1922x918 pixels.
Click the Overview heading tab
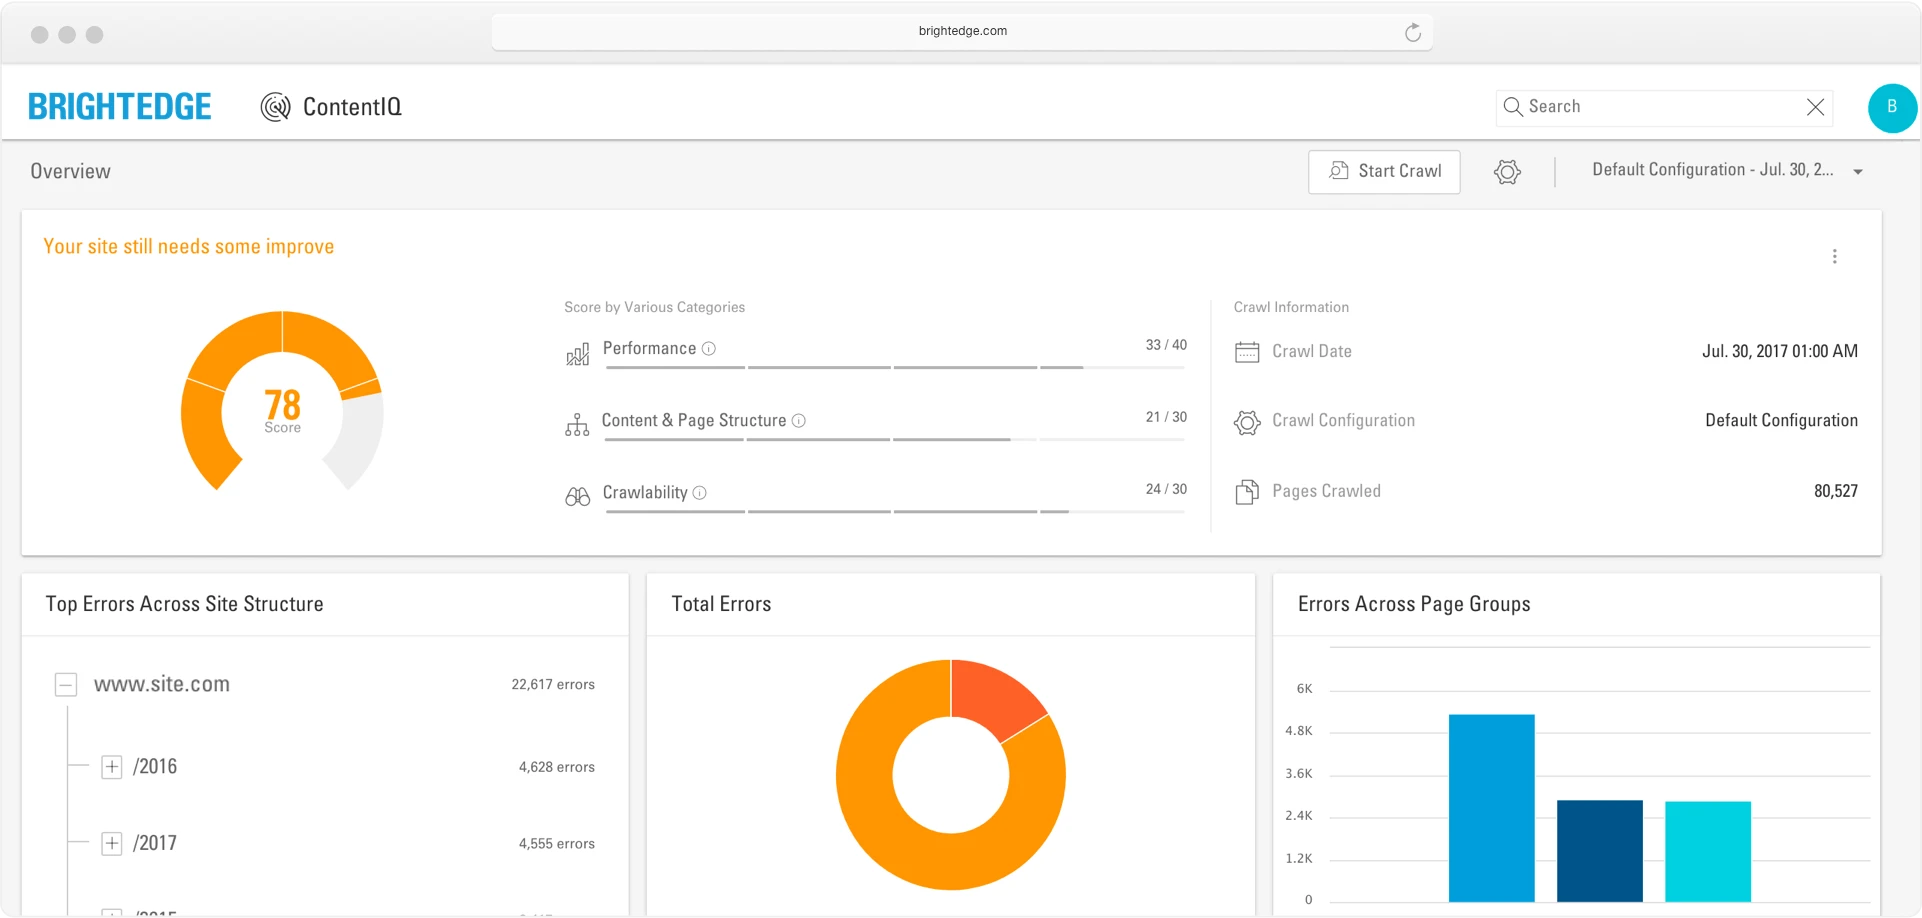(71, 172)
